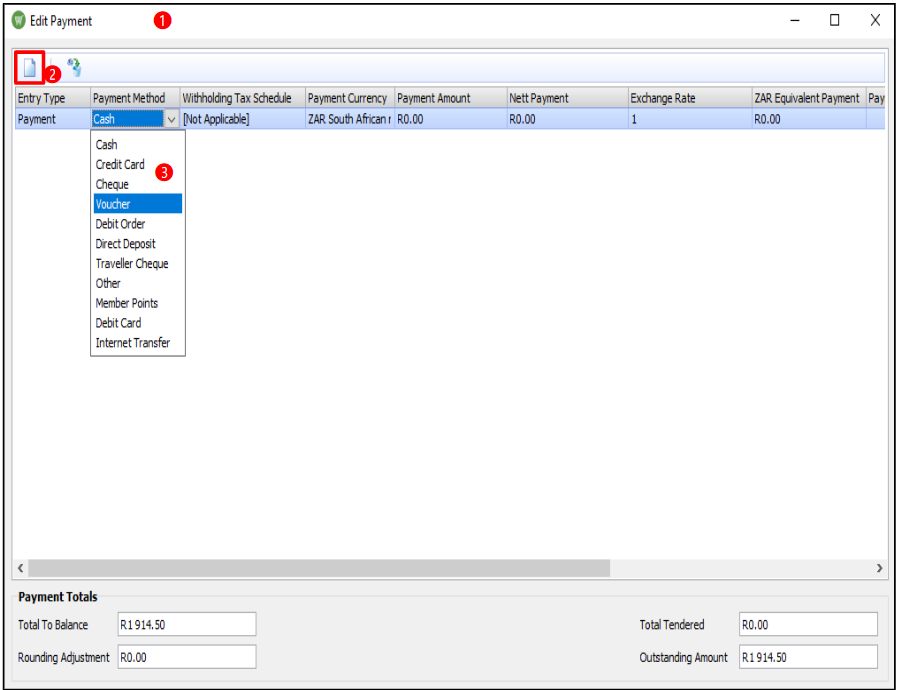The height and width of the screenshot is (690, 898).
Task: Open the Payment Method dropdown arrow
Action: pos(171,119)
